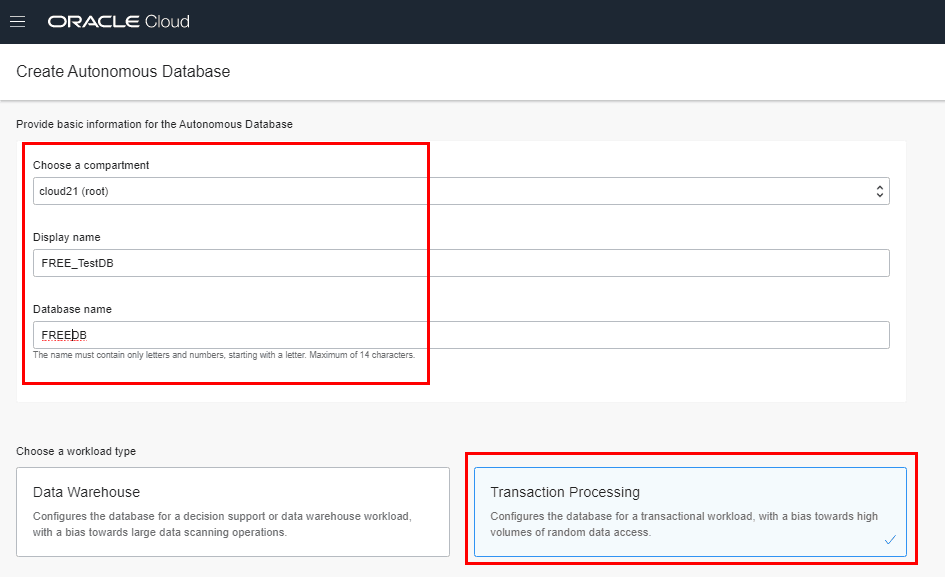Click the checkmark on Transaction Processing card
The image size is (945, 577).
point(890,540)
